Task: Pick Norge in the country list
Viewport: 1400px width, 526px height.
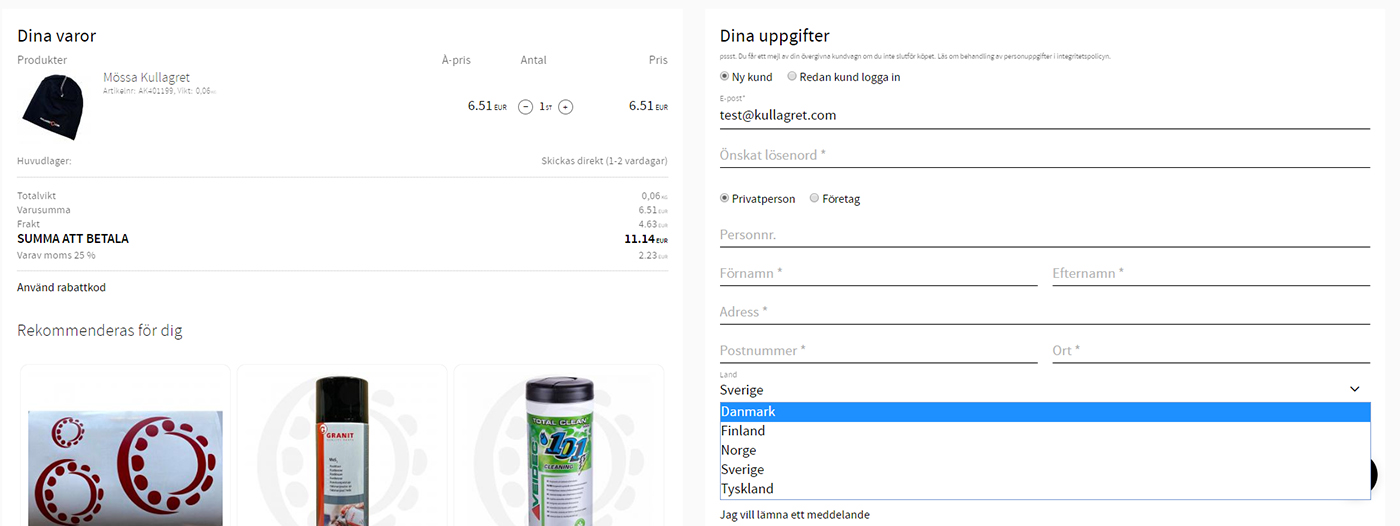Action: click(x=1045, y=450)
